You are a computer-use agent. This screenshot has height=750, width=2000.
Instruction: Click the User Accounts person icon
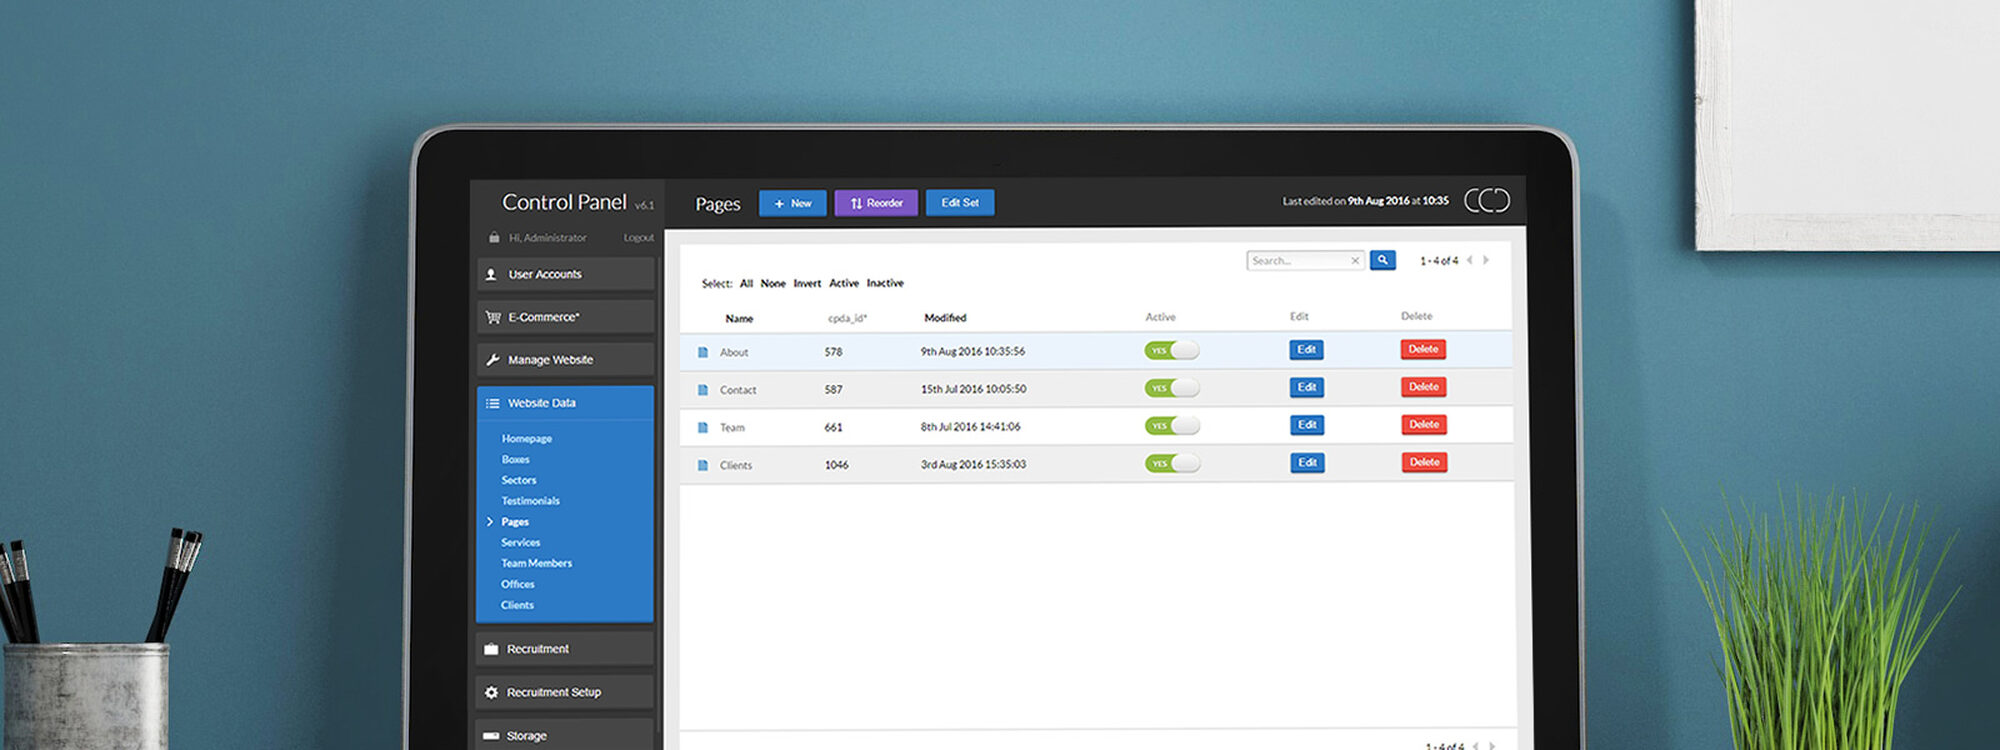click(x=491, y=274)
